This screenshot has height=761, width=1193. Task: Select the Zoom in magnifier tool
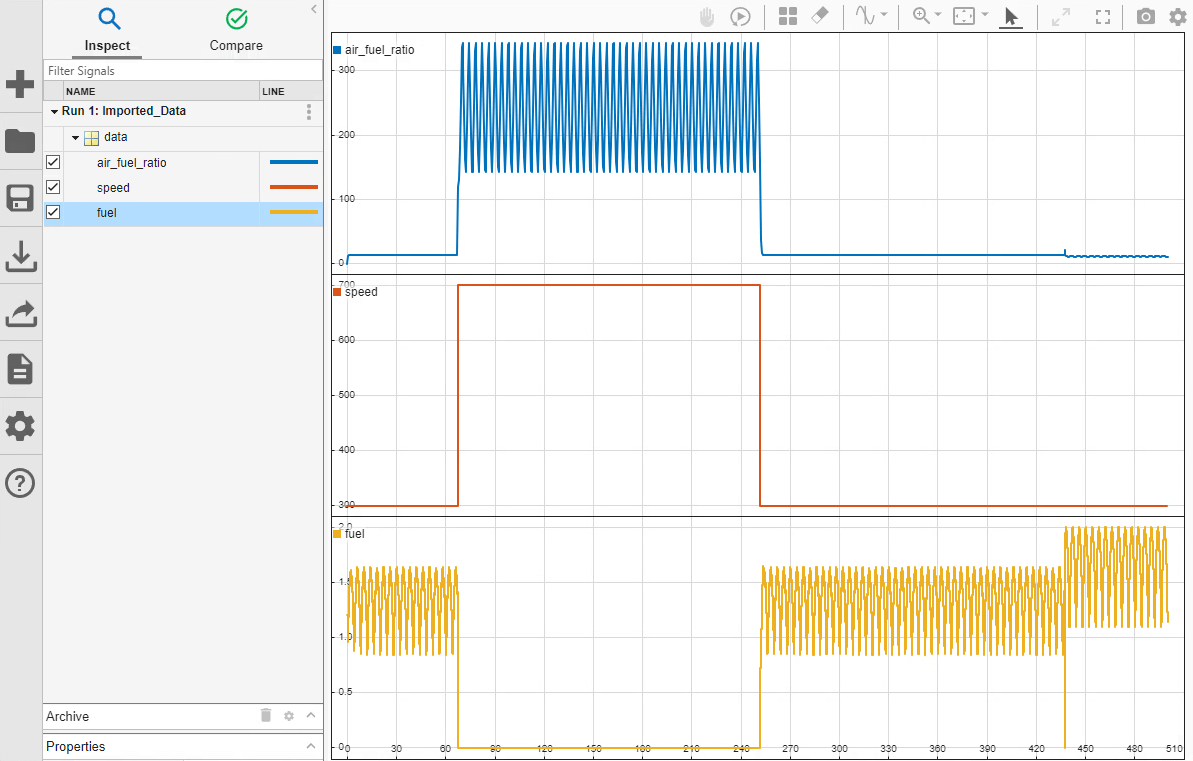(x=921, y=16)
